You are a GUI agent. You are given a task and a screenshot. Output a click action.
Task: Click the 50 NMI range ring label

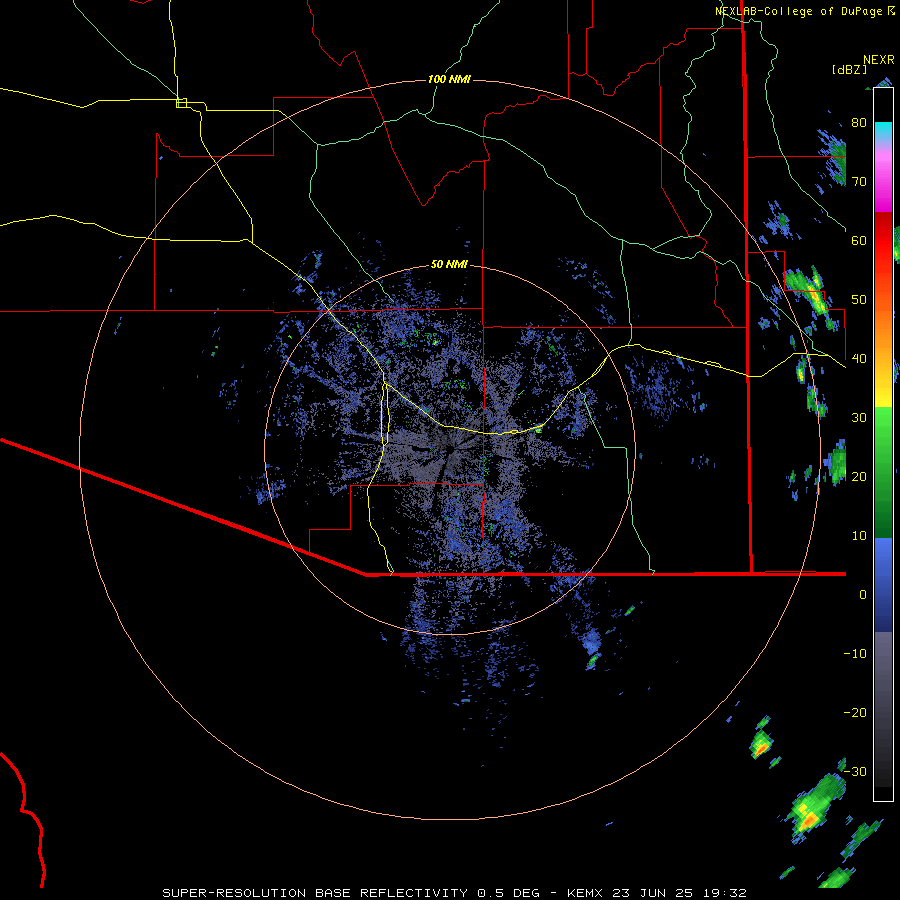click(x=449, y=264)
